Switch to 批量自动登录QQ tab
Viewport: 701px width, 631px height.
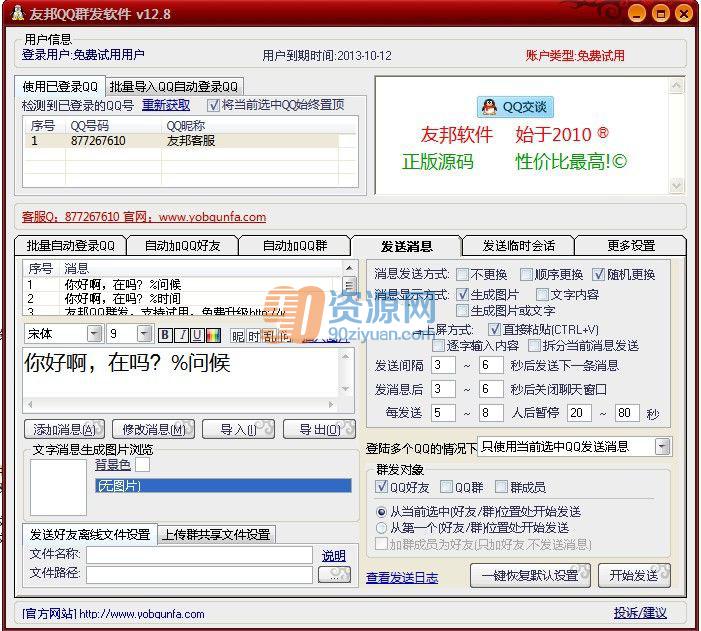click(70, 246)
